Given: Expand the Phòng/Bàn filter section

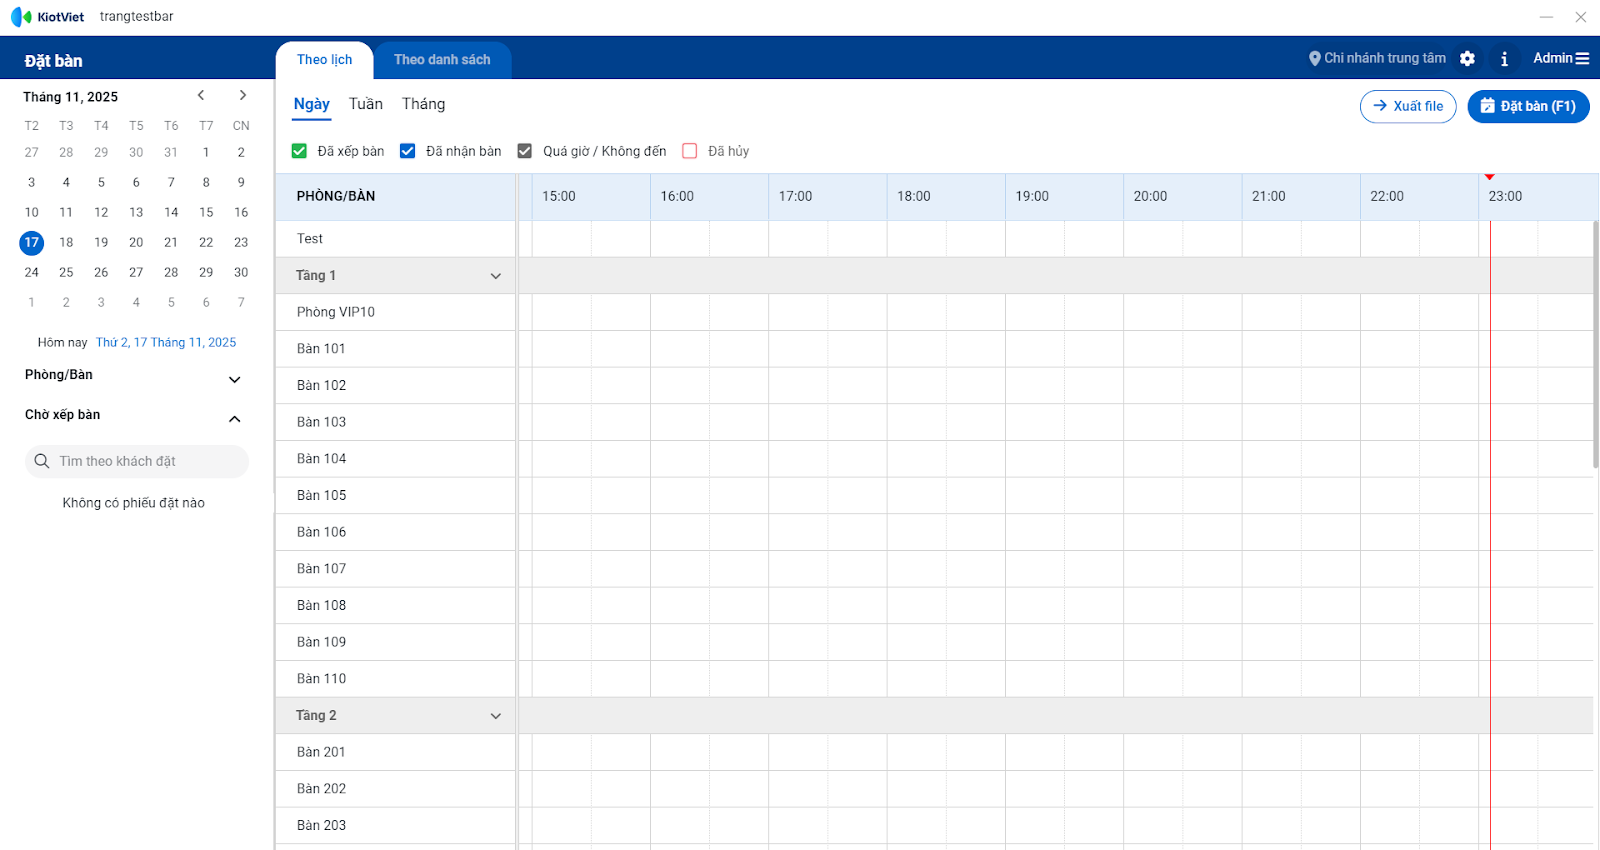Looking at the screenshot, I should click(235, 380).
